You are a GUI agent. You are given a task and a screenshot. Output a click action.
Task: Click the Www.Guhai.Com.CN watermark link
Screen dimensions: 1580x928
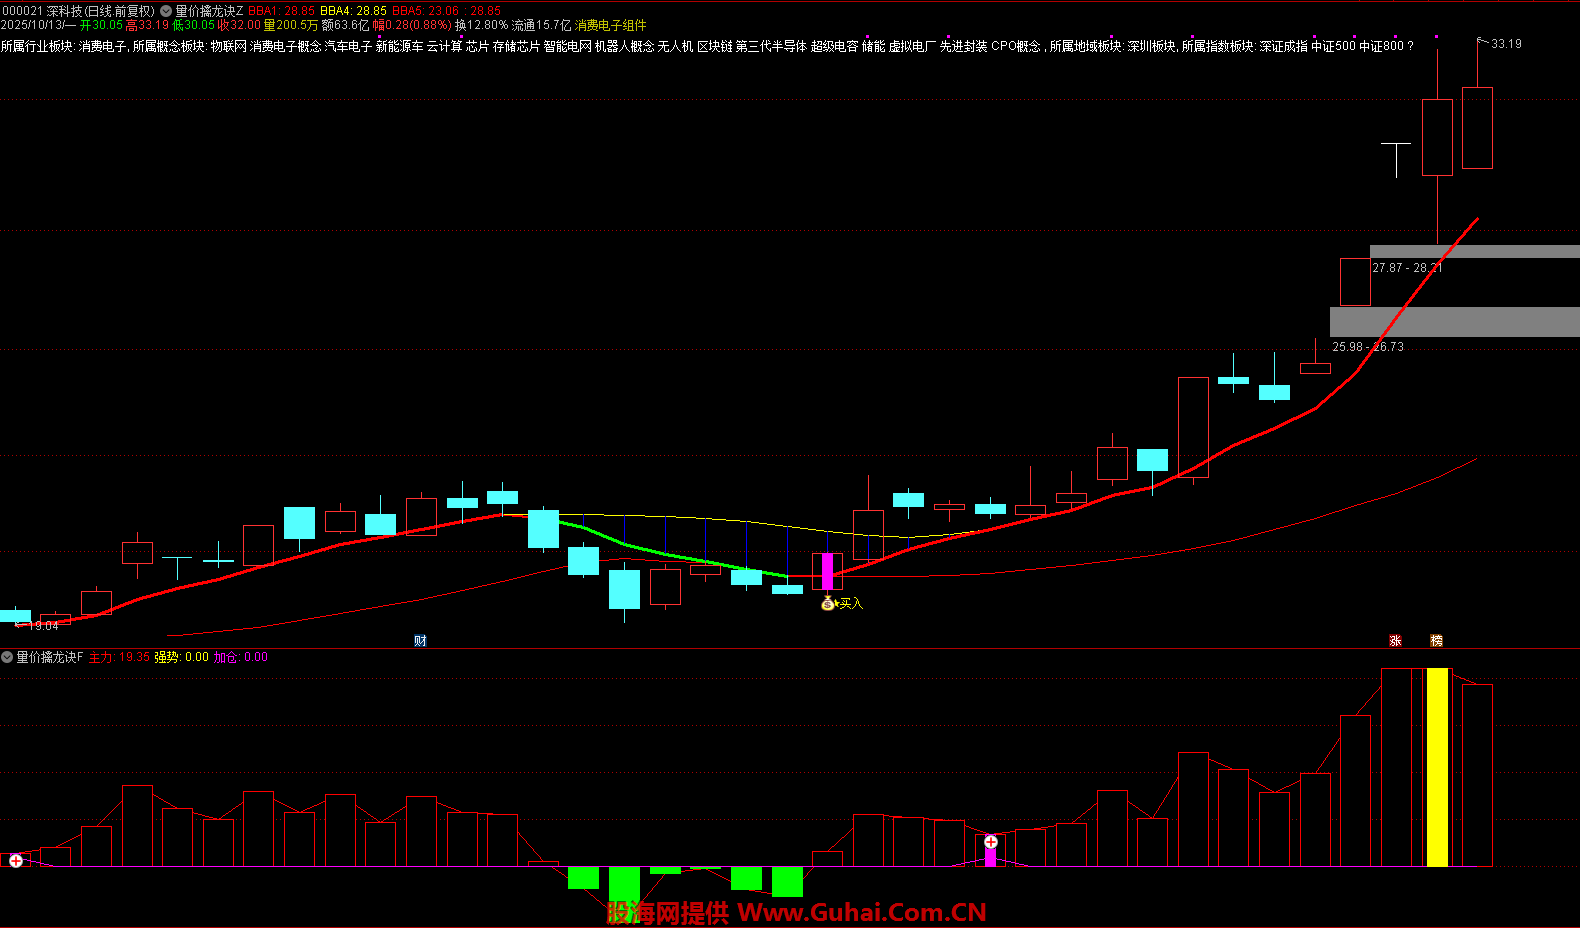click(x=861, y=912)
